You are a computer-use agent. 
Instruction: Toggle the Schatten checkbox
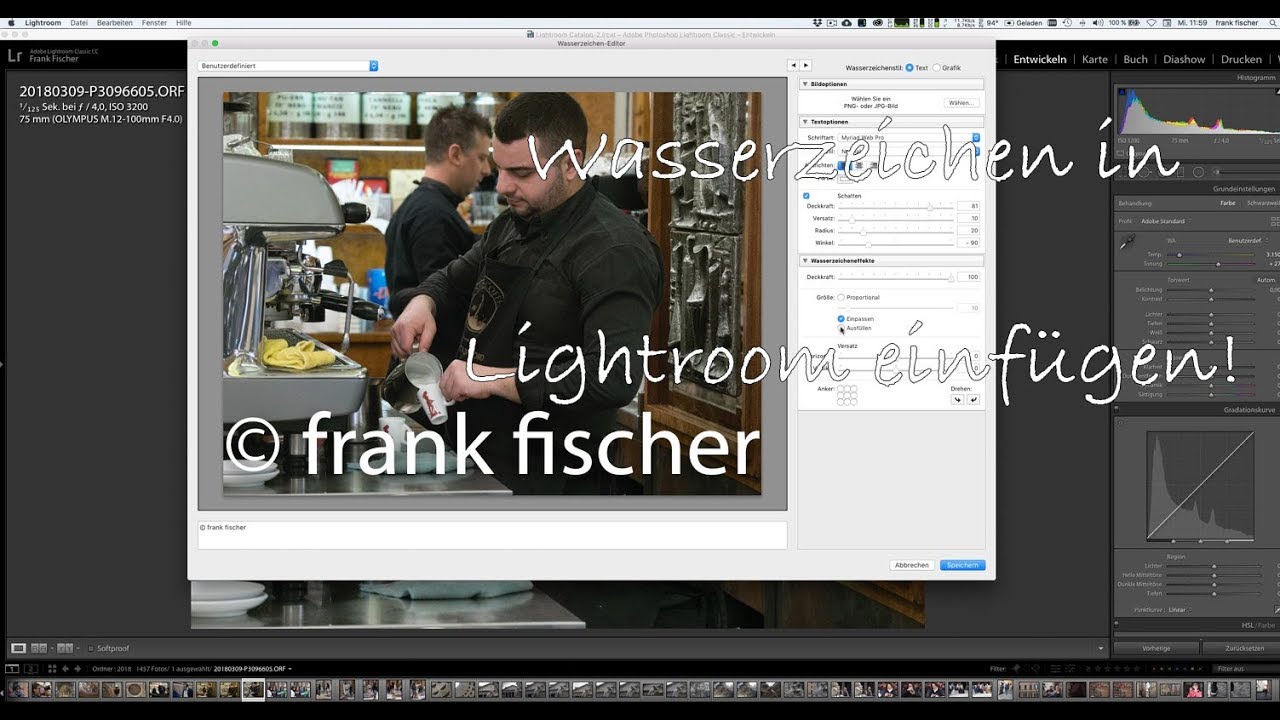[807, 196]
